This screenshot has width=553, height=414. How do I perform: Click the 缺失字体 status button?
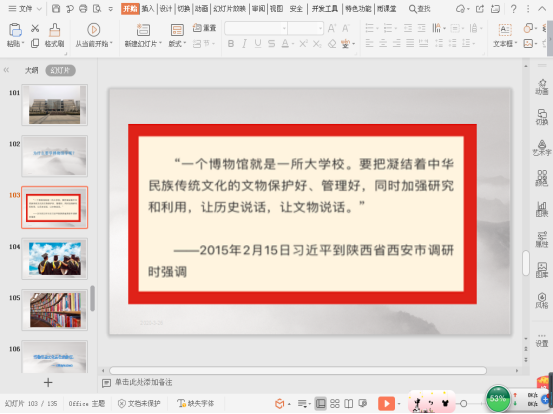pyautogui.click(x=196, y=403)
